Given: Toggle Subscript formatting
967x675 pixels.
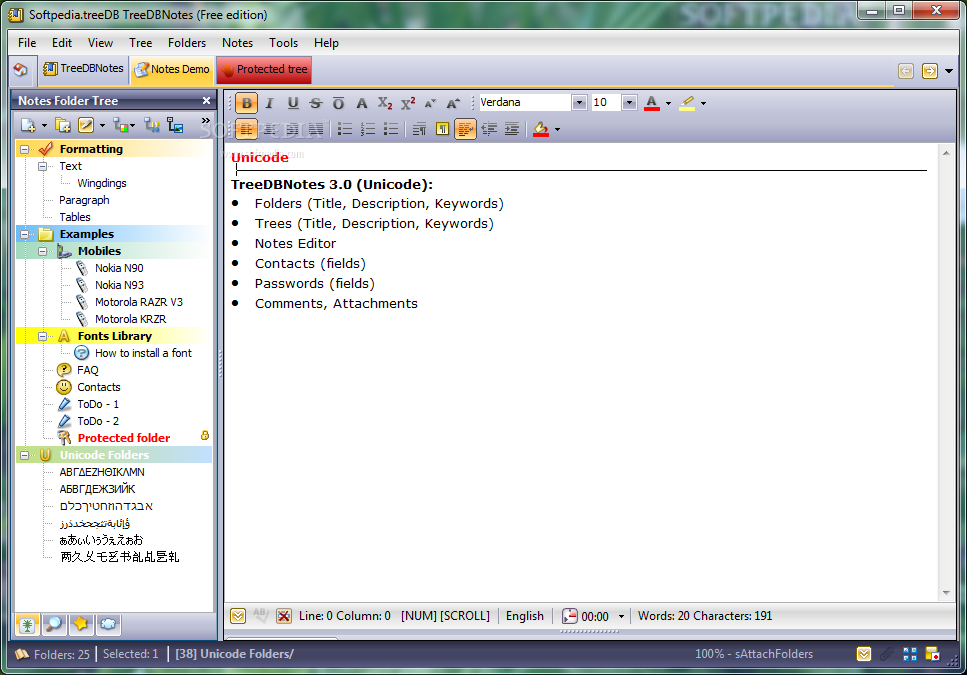Looking at the screenshot, I should [385, 103].
